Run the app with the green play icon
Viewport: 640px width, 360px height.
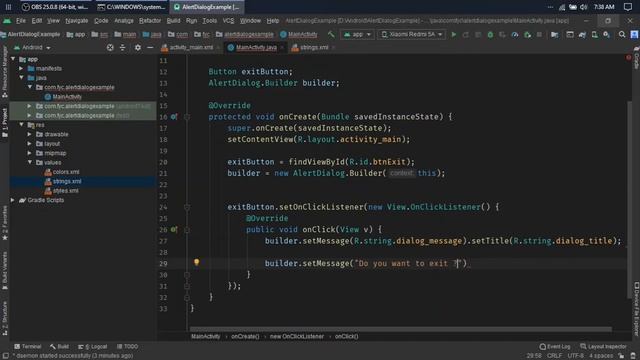[x=453, y=35]
